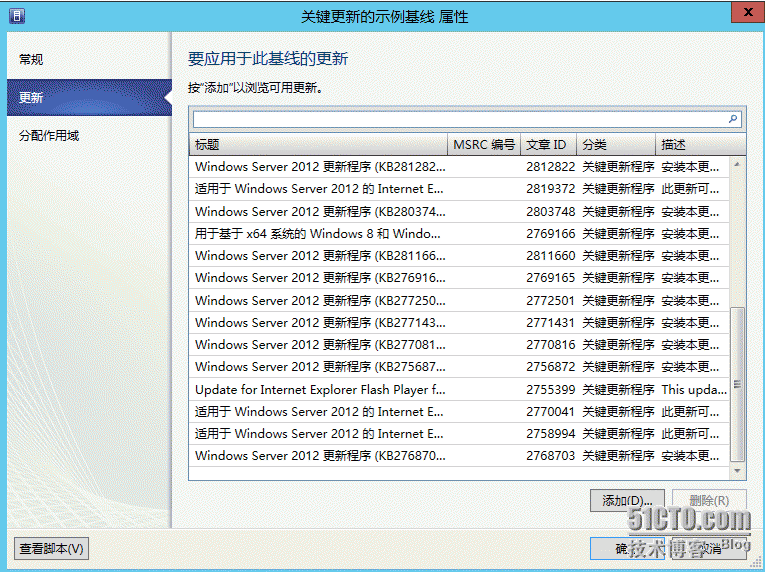Viewport: 765px width, 572px height.
Task: Select the update row with article ID 2756872
Action: 459,367
